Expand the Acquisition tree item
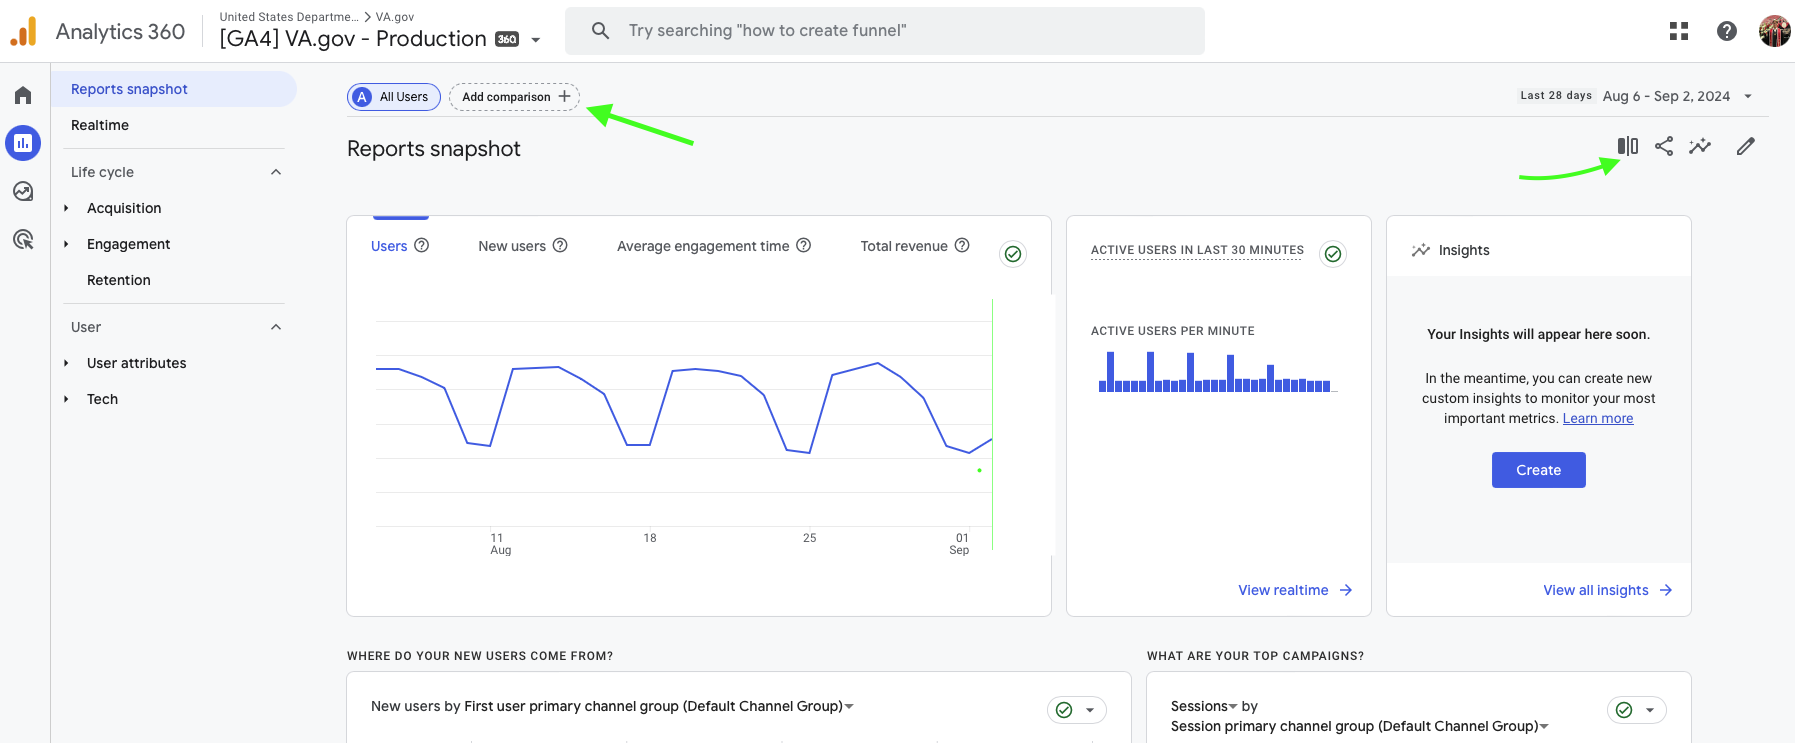The height and width of the screenshot is (743, 1795). 67,208
